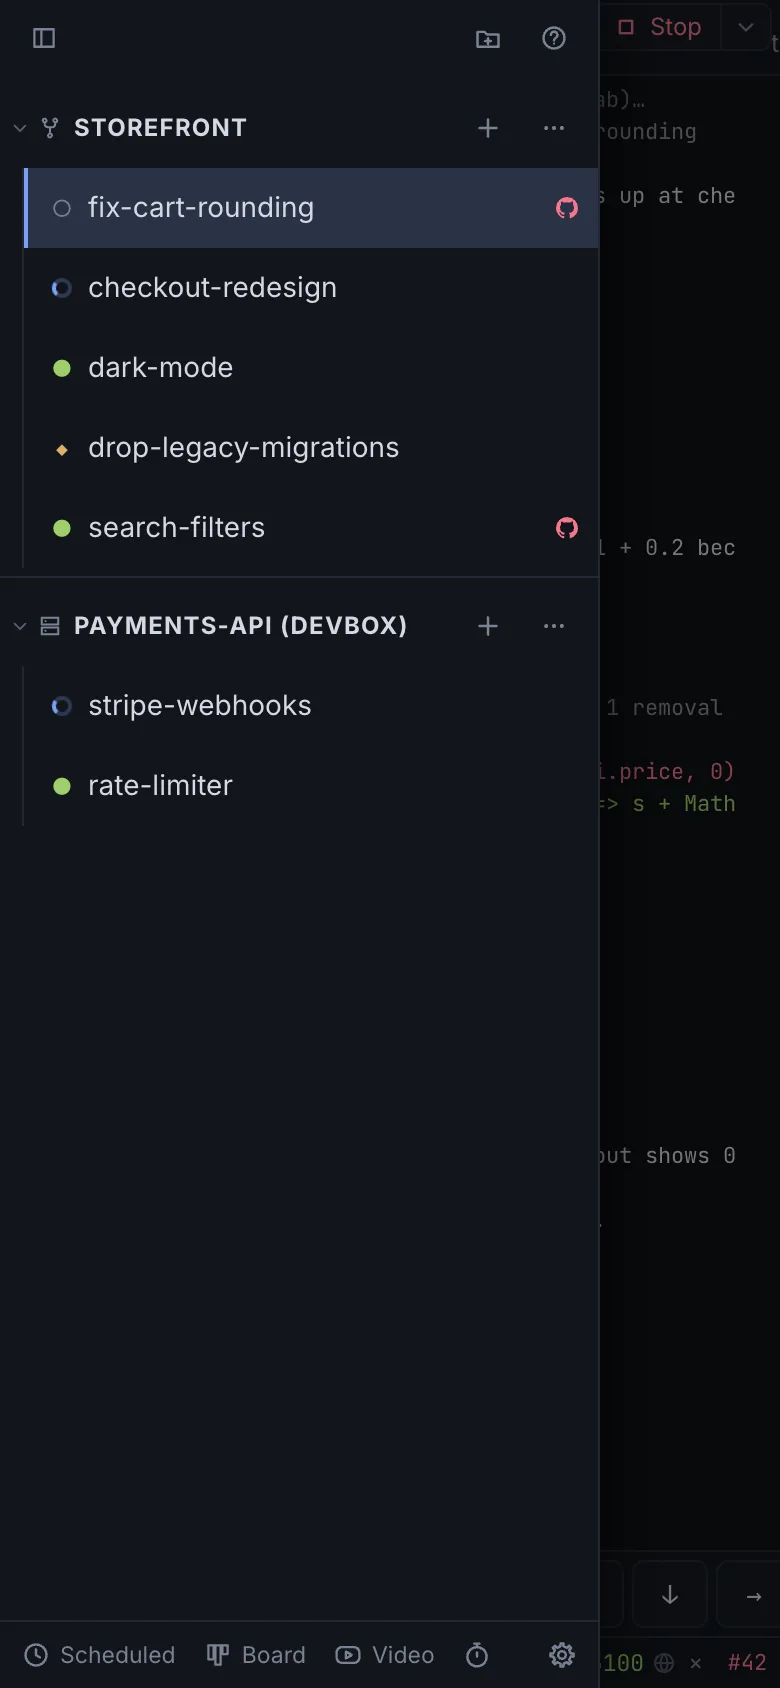This screenshot has height=1688, width=780.
Task: Open the Video view
Action: click(385, 1655)
